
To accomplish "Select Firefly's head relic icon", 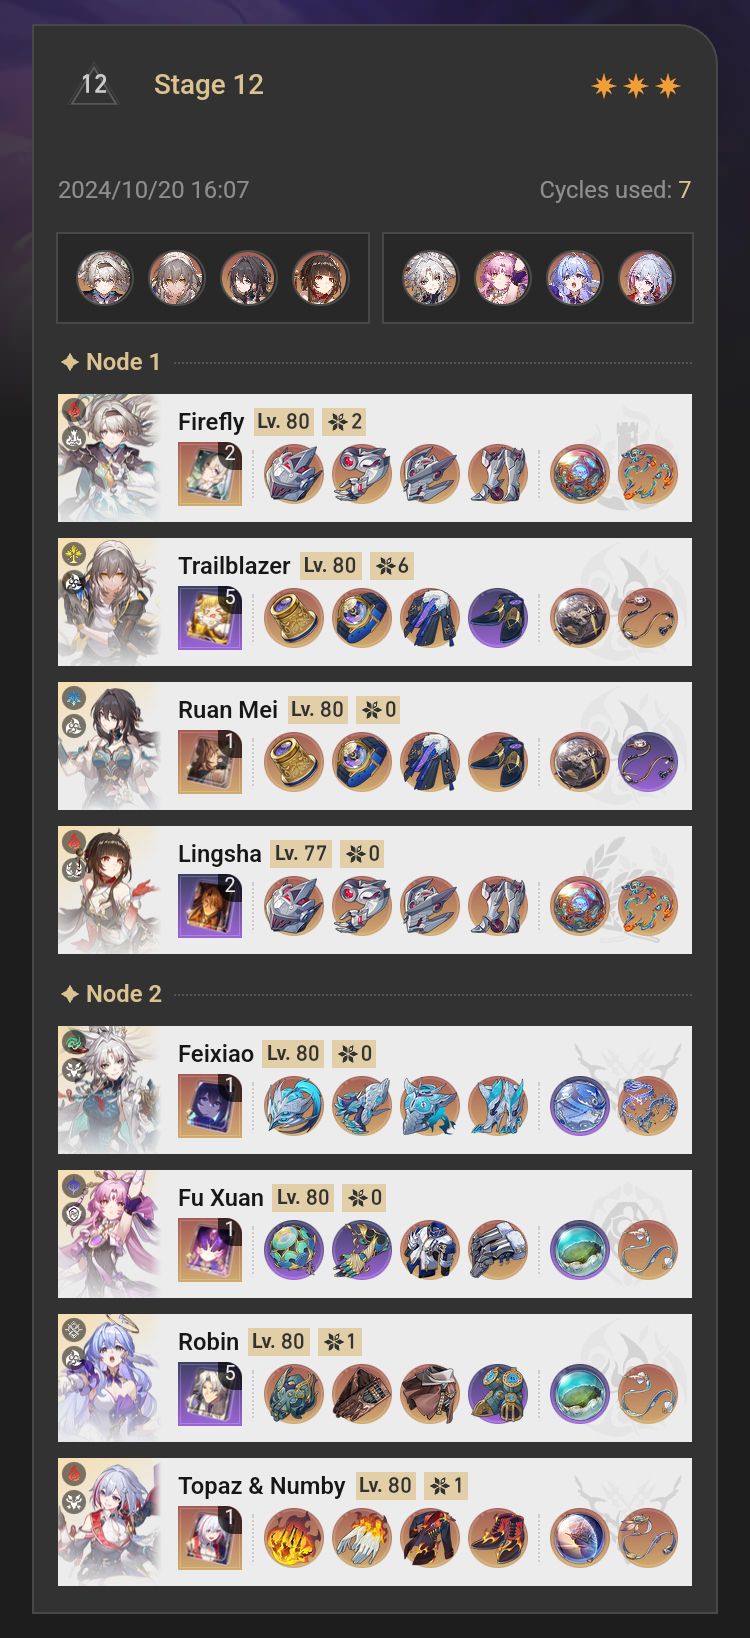I will point(294,474).
